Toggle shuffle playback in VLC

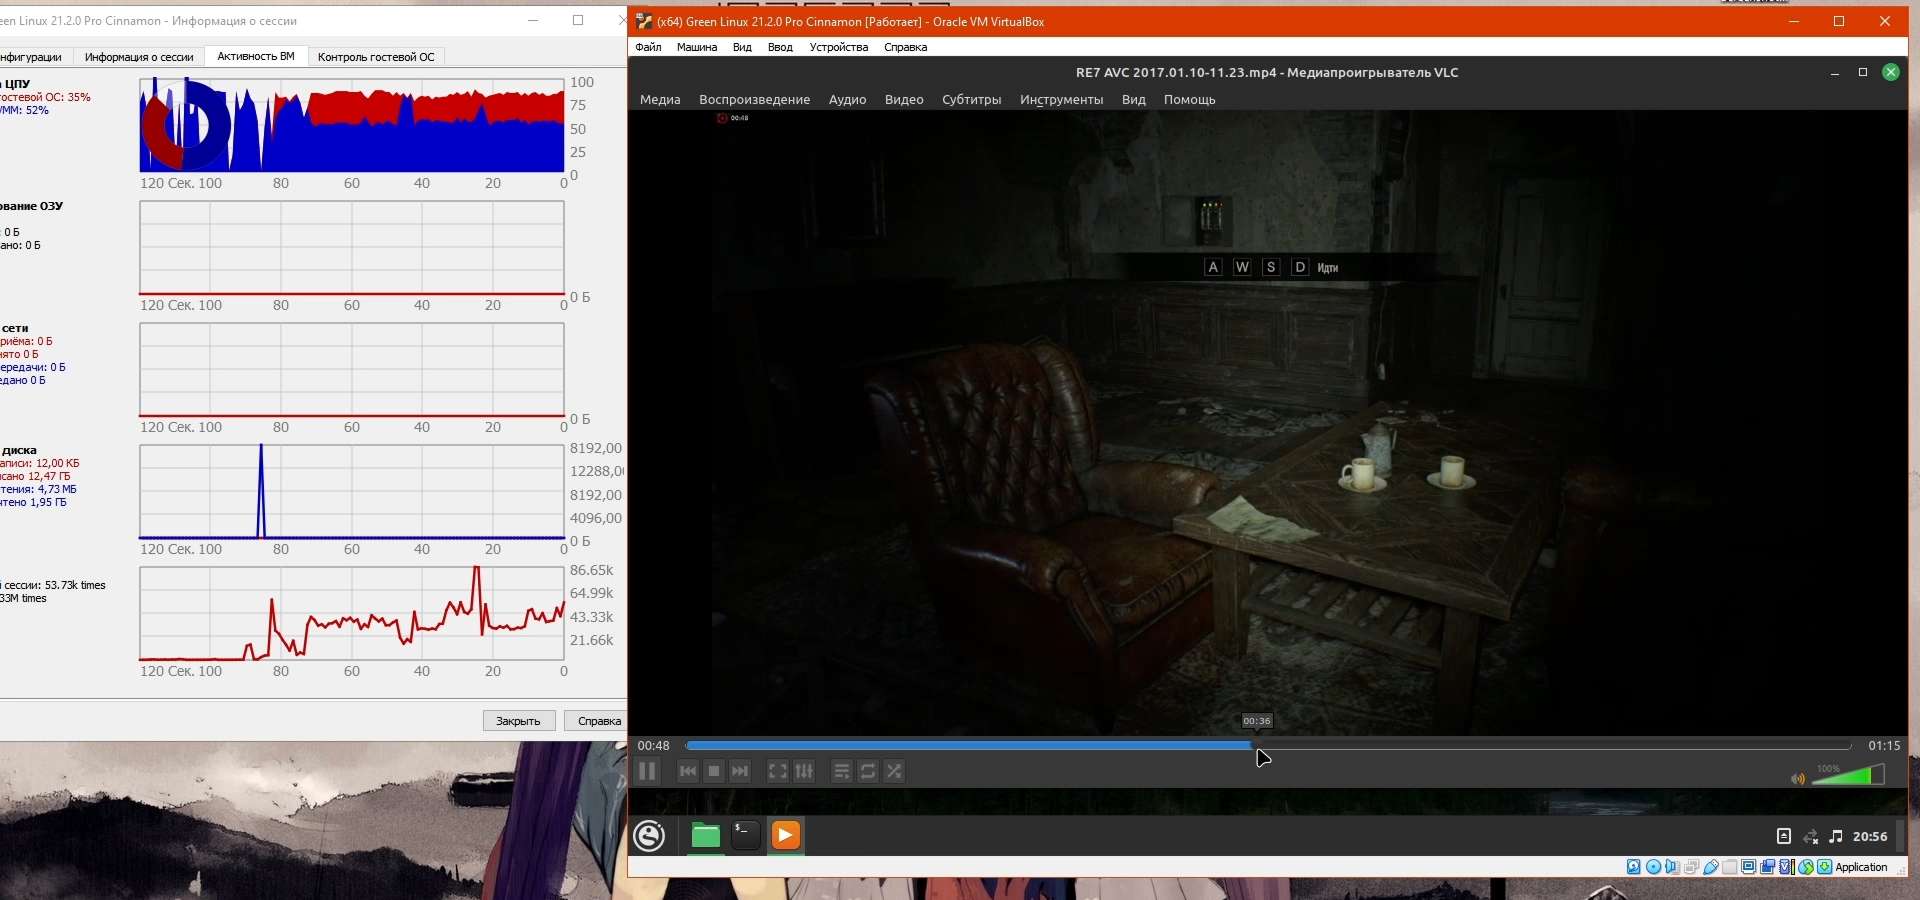pyautogui.click(x=894, y=771)
